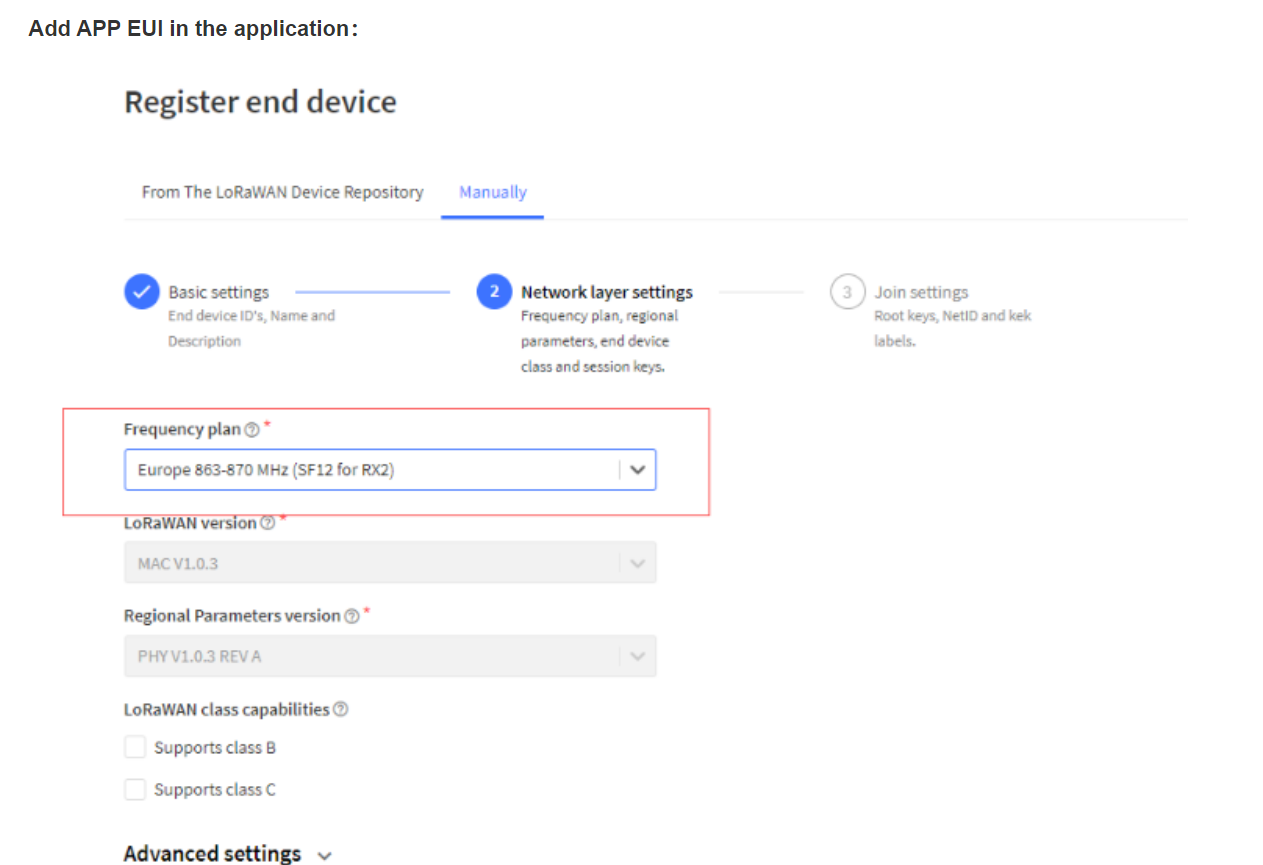Click help icon beside LoRaWAN version label
Screen dimensions: 1263x865
tap(267, 524)
